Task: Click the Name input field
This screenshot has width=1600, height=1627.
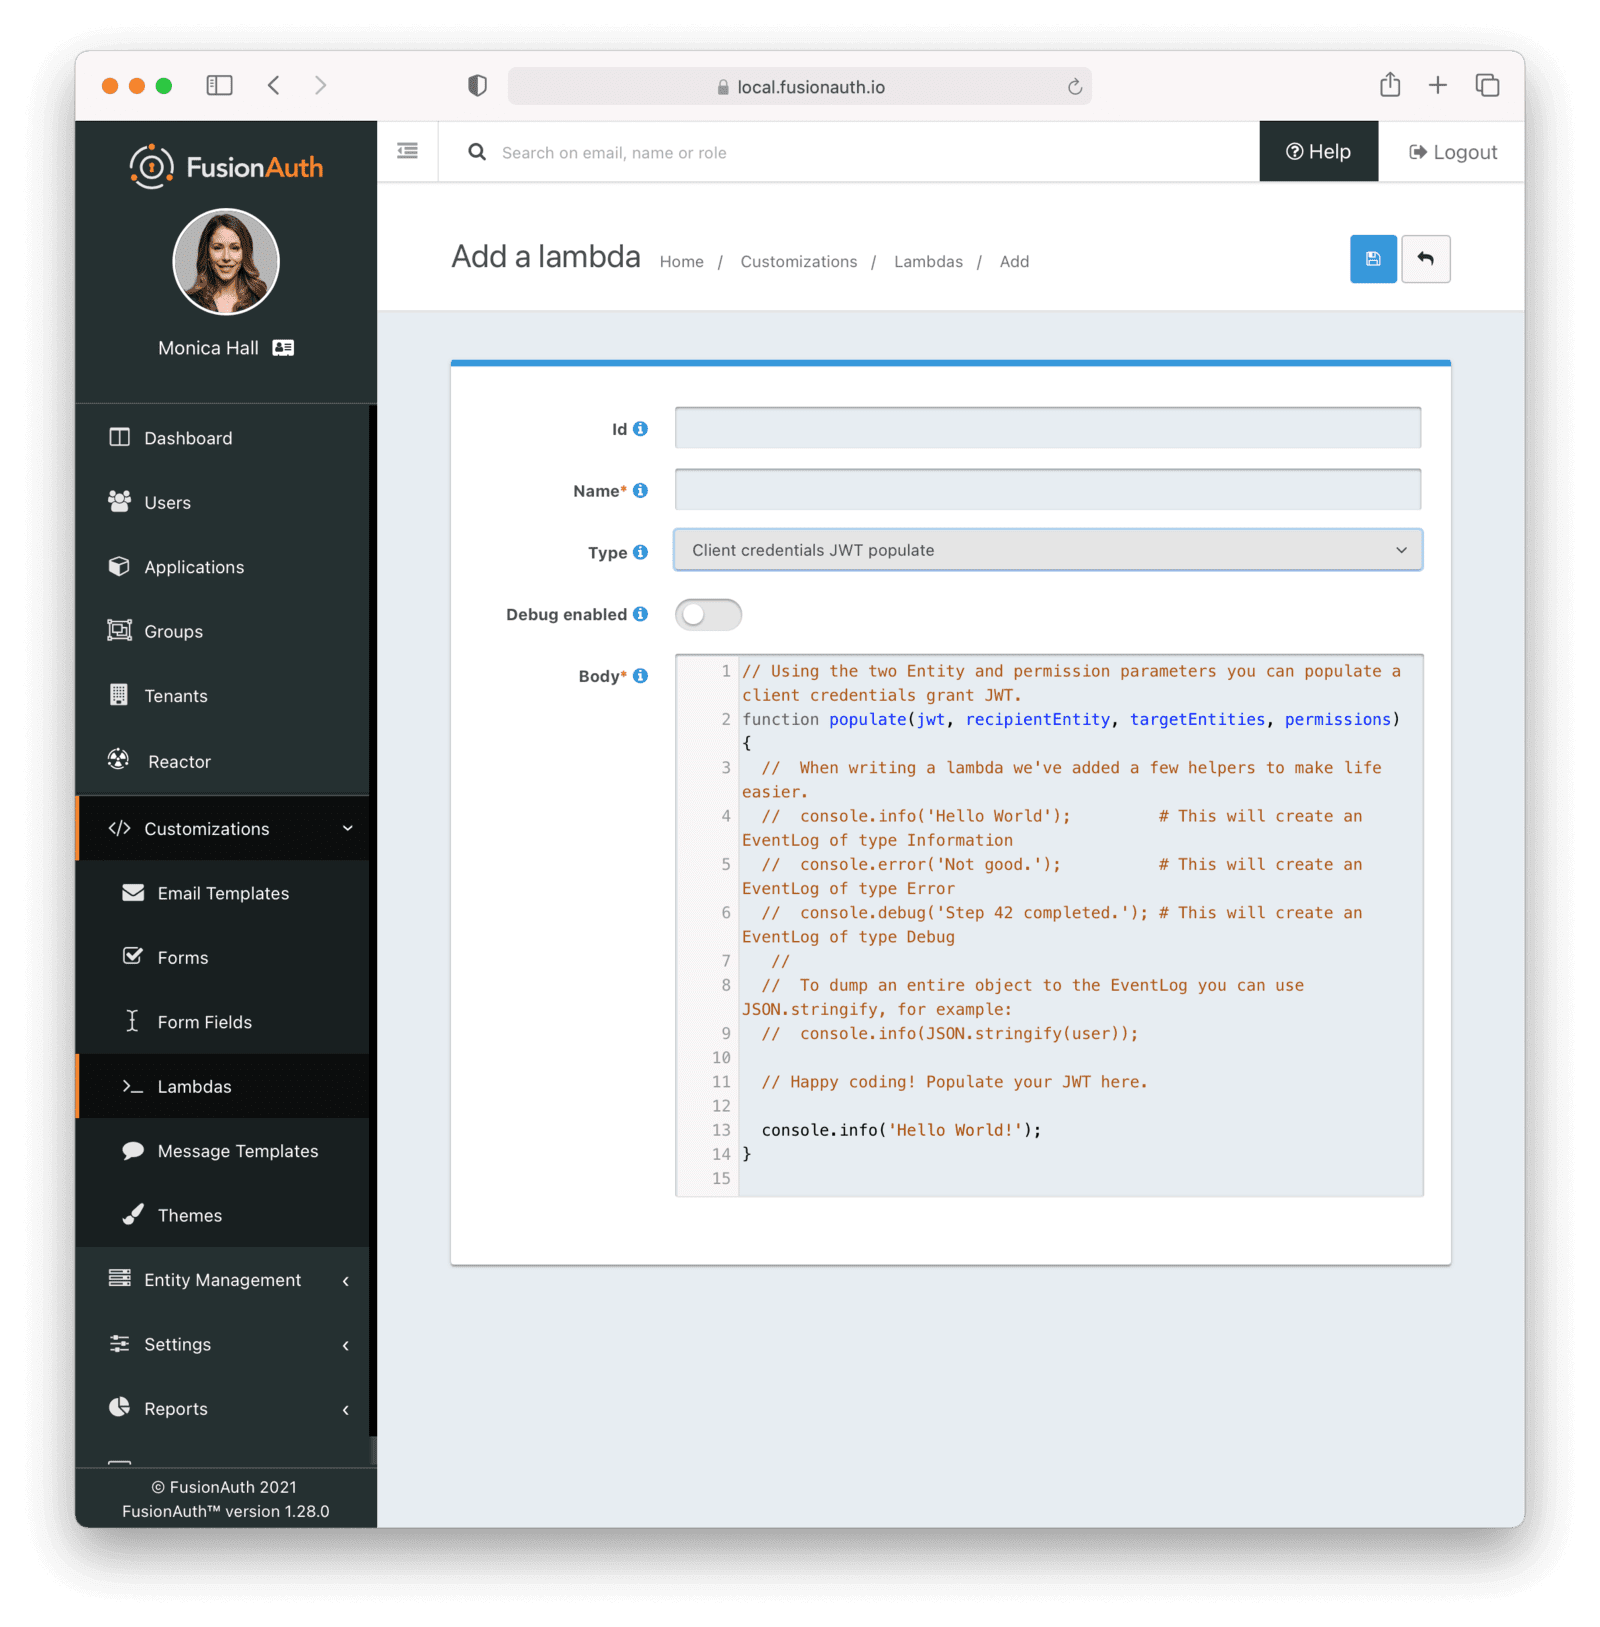Action: [x=1047, y=489]
